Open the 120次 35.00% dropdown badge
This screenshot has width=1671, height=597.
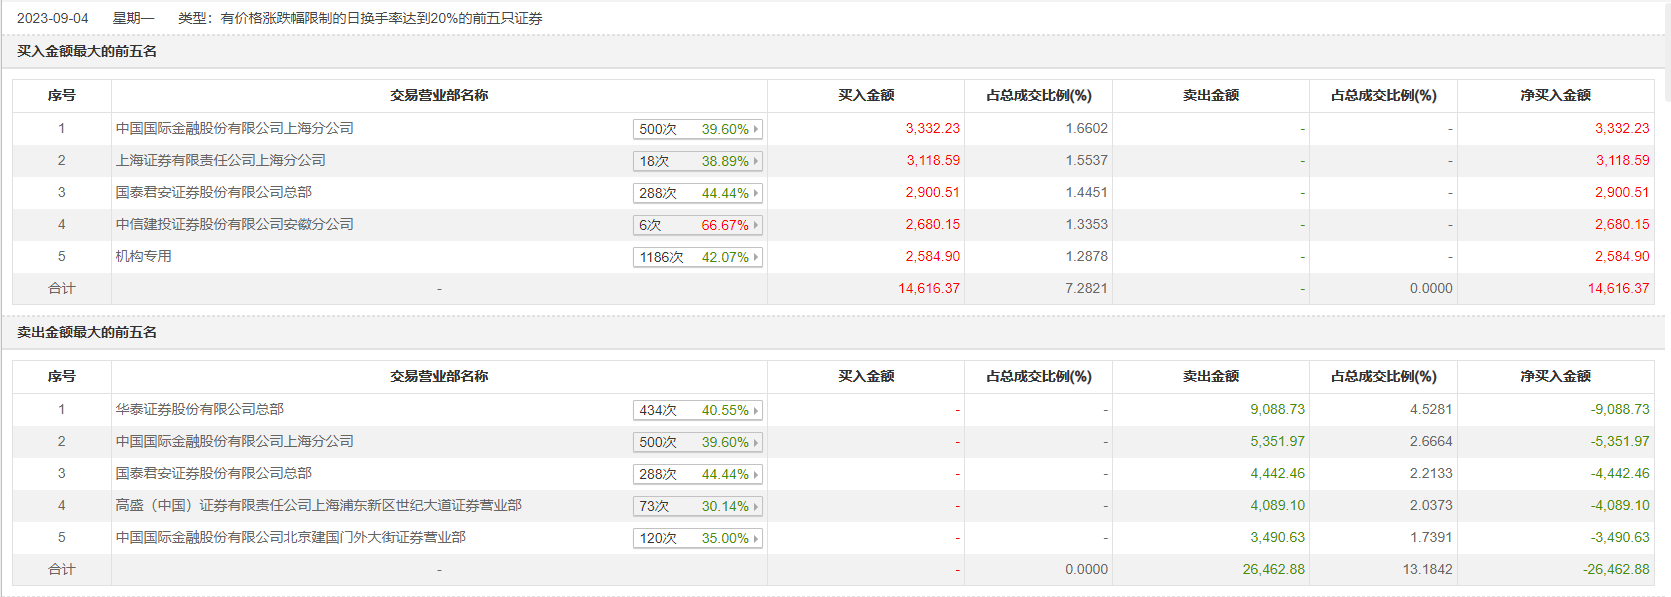tap(698, 538)
